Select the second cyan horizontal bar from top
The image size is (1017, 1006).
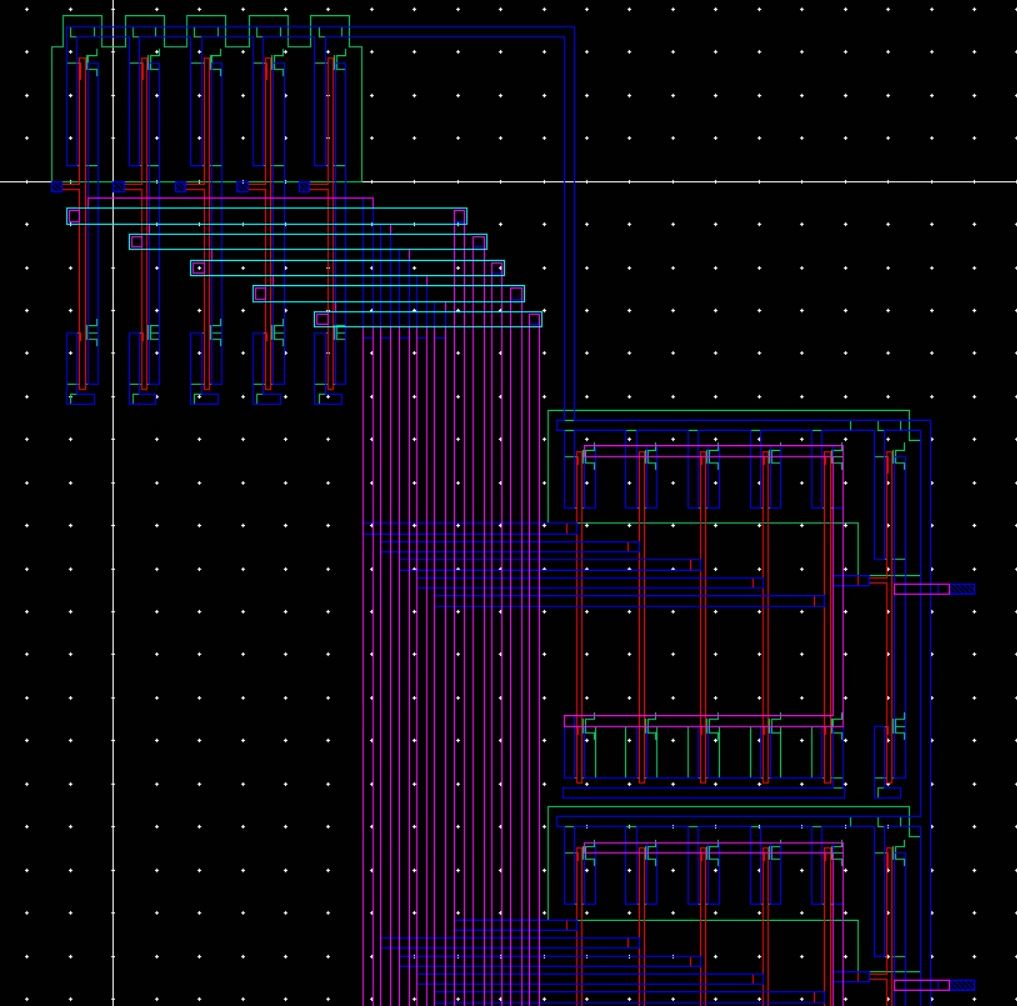pos(308,242)
